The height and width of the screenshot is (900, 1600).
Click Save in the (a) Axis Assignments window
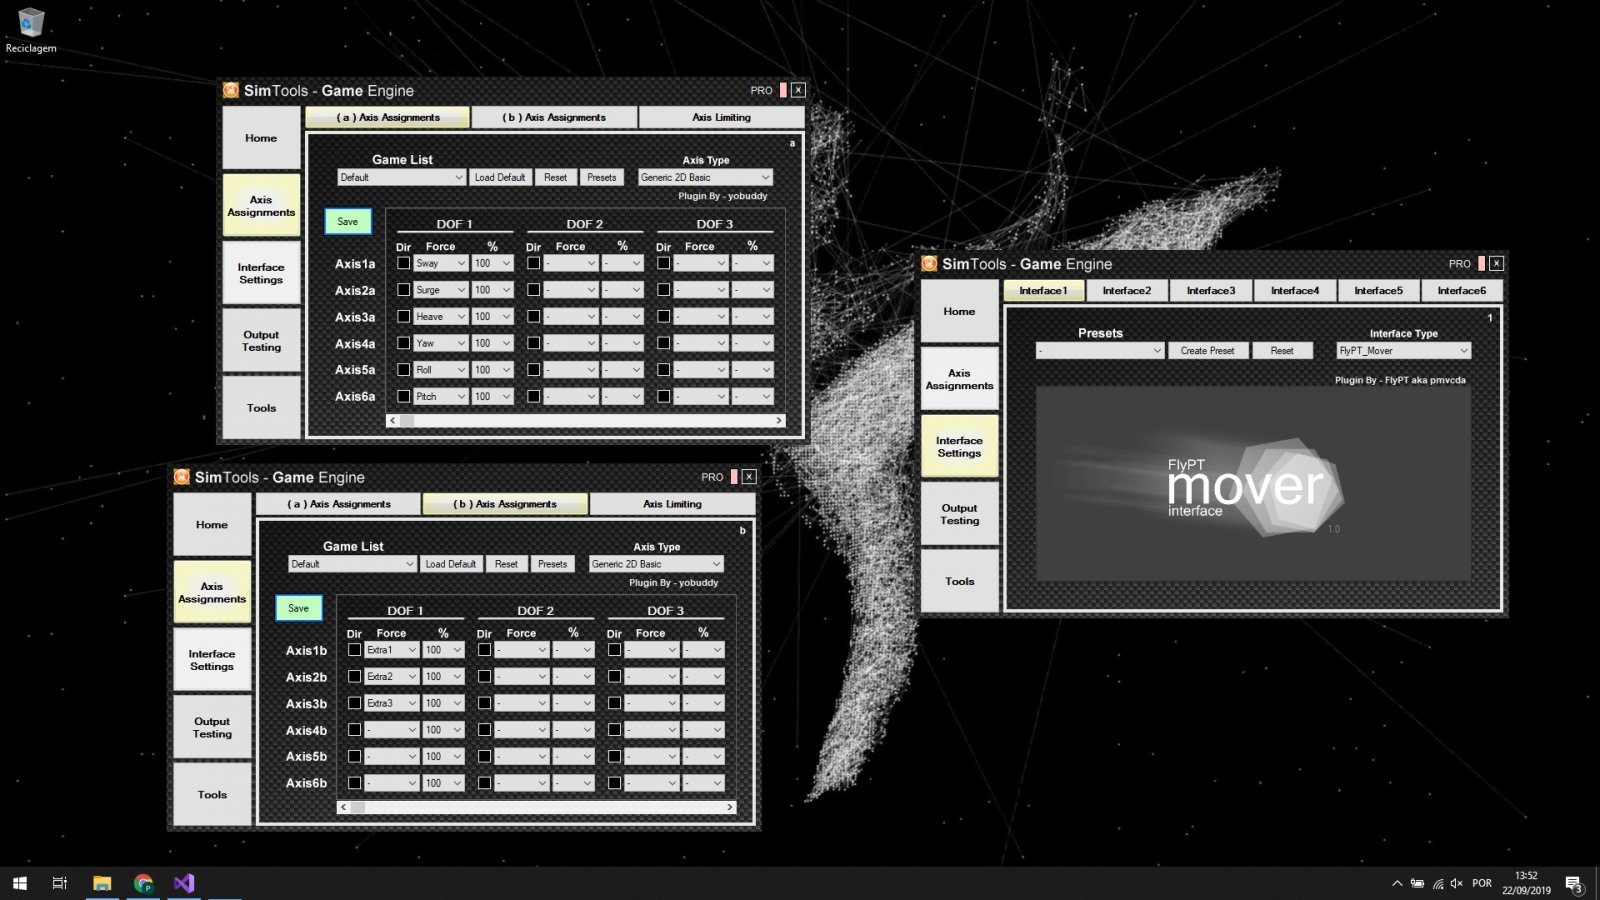pyautogui.click(x=348, y=221)
